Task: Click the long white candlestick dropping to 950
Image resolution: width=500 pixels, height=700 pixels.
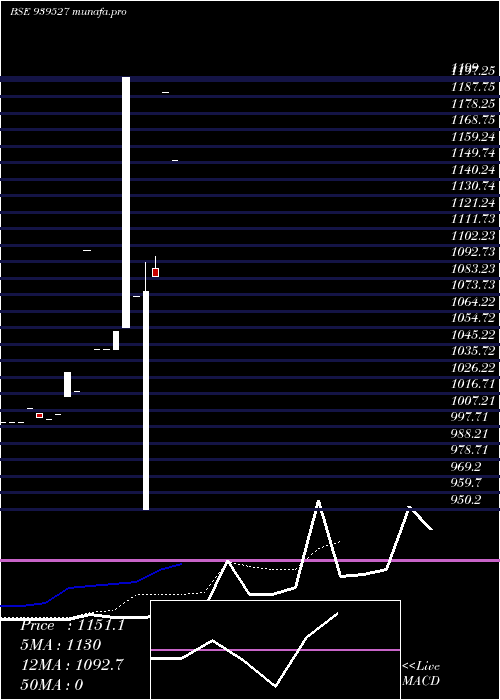Action: 146,400
